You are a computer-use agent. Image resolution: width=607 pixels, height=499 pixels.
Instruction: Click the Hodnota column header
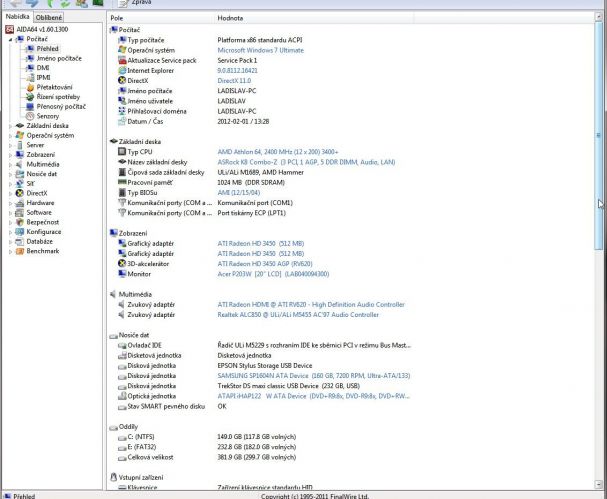point(314,18)
